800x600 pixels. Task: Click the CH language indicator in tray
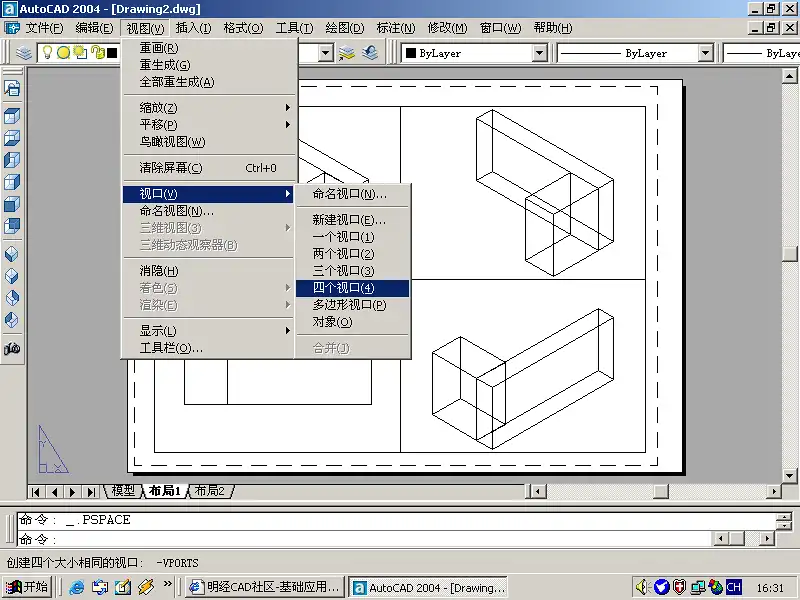coord(734,587)
